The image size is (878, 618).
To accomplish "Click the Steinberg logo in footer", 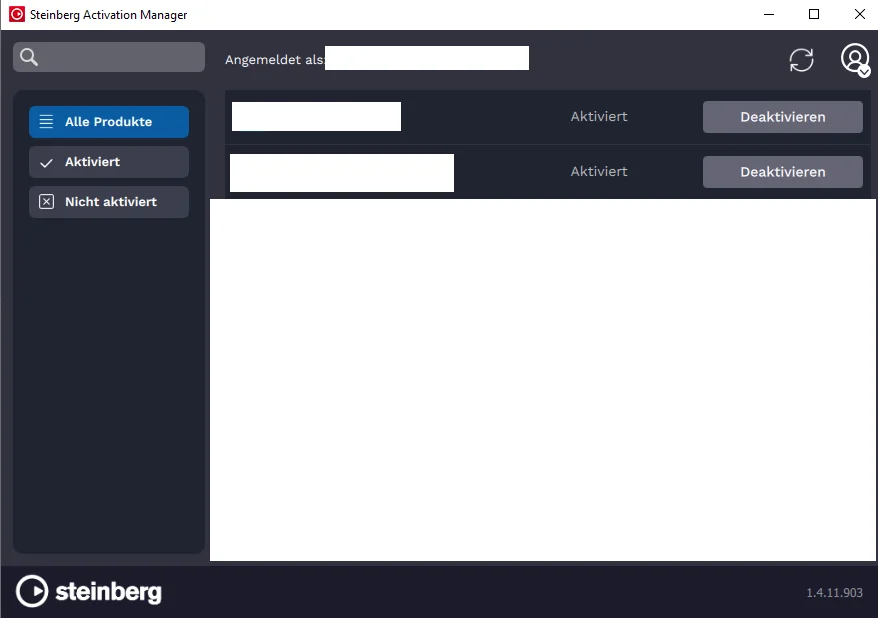I will [x=88, y=591].
